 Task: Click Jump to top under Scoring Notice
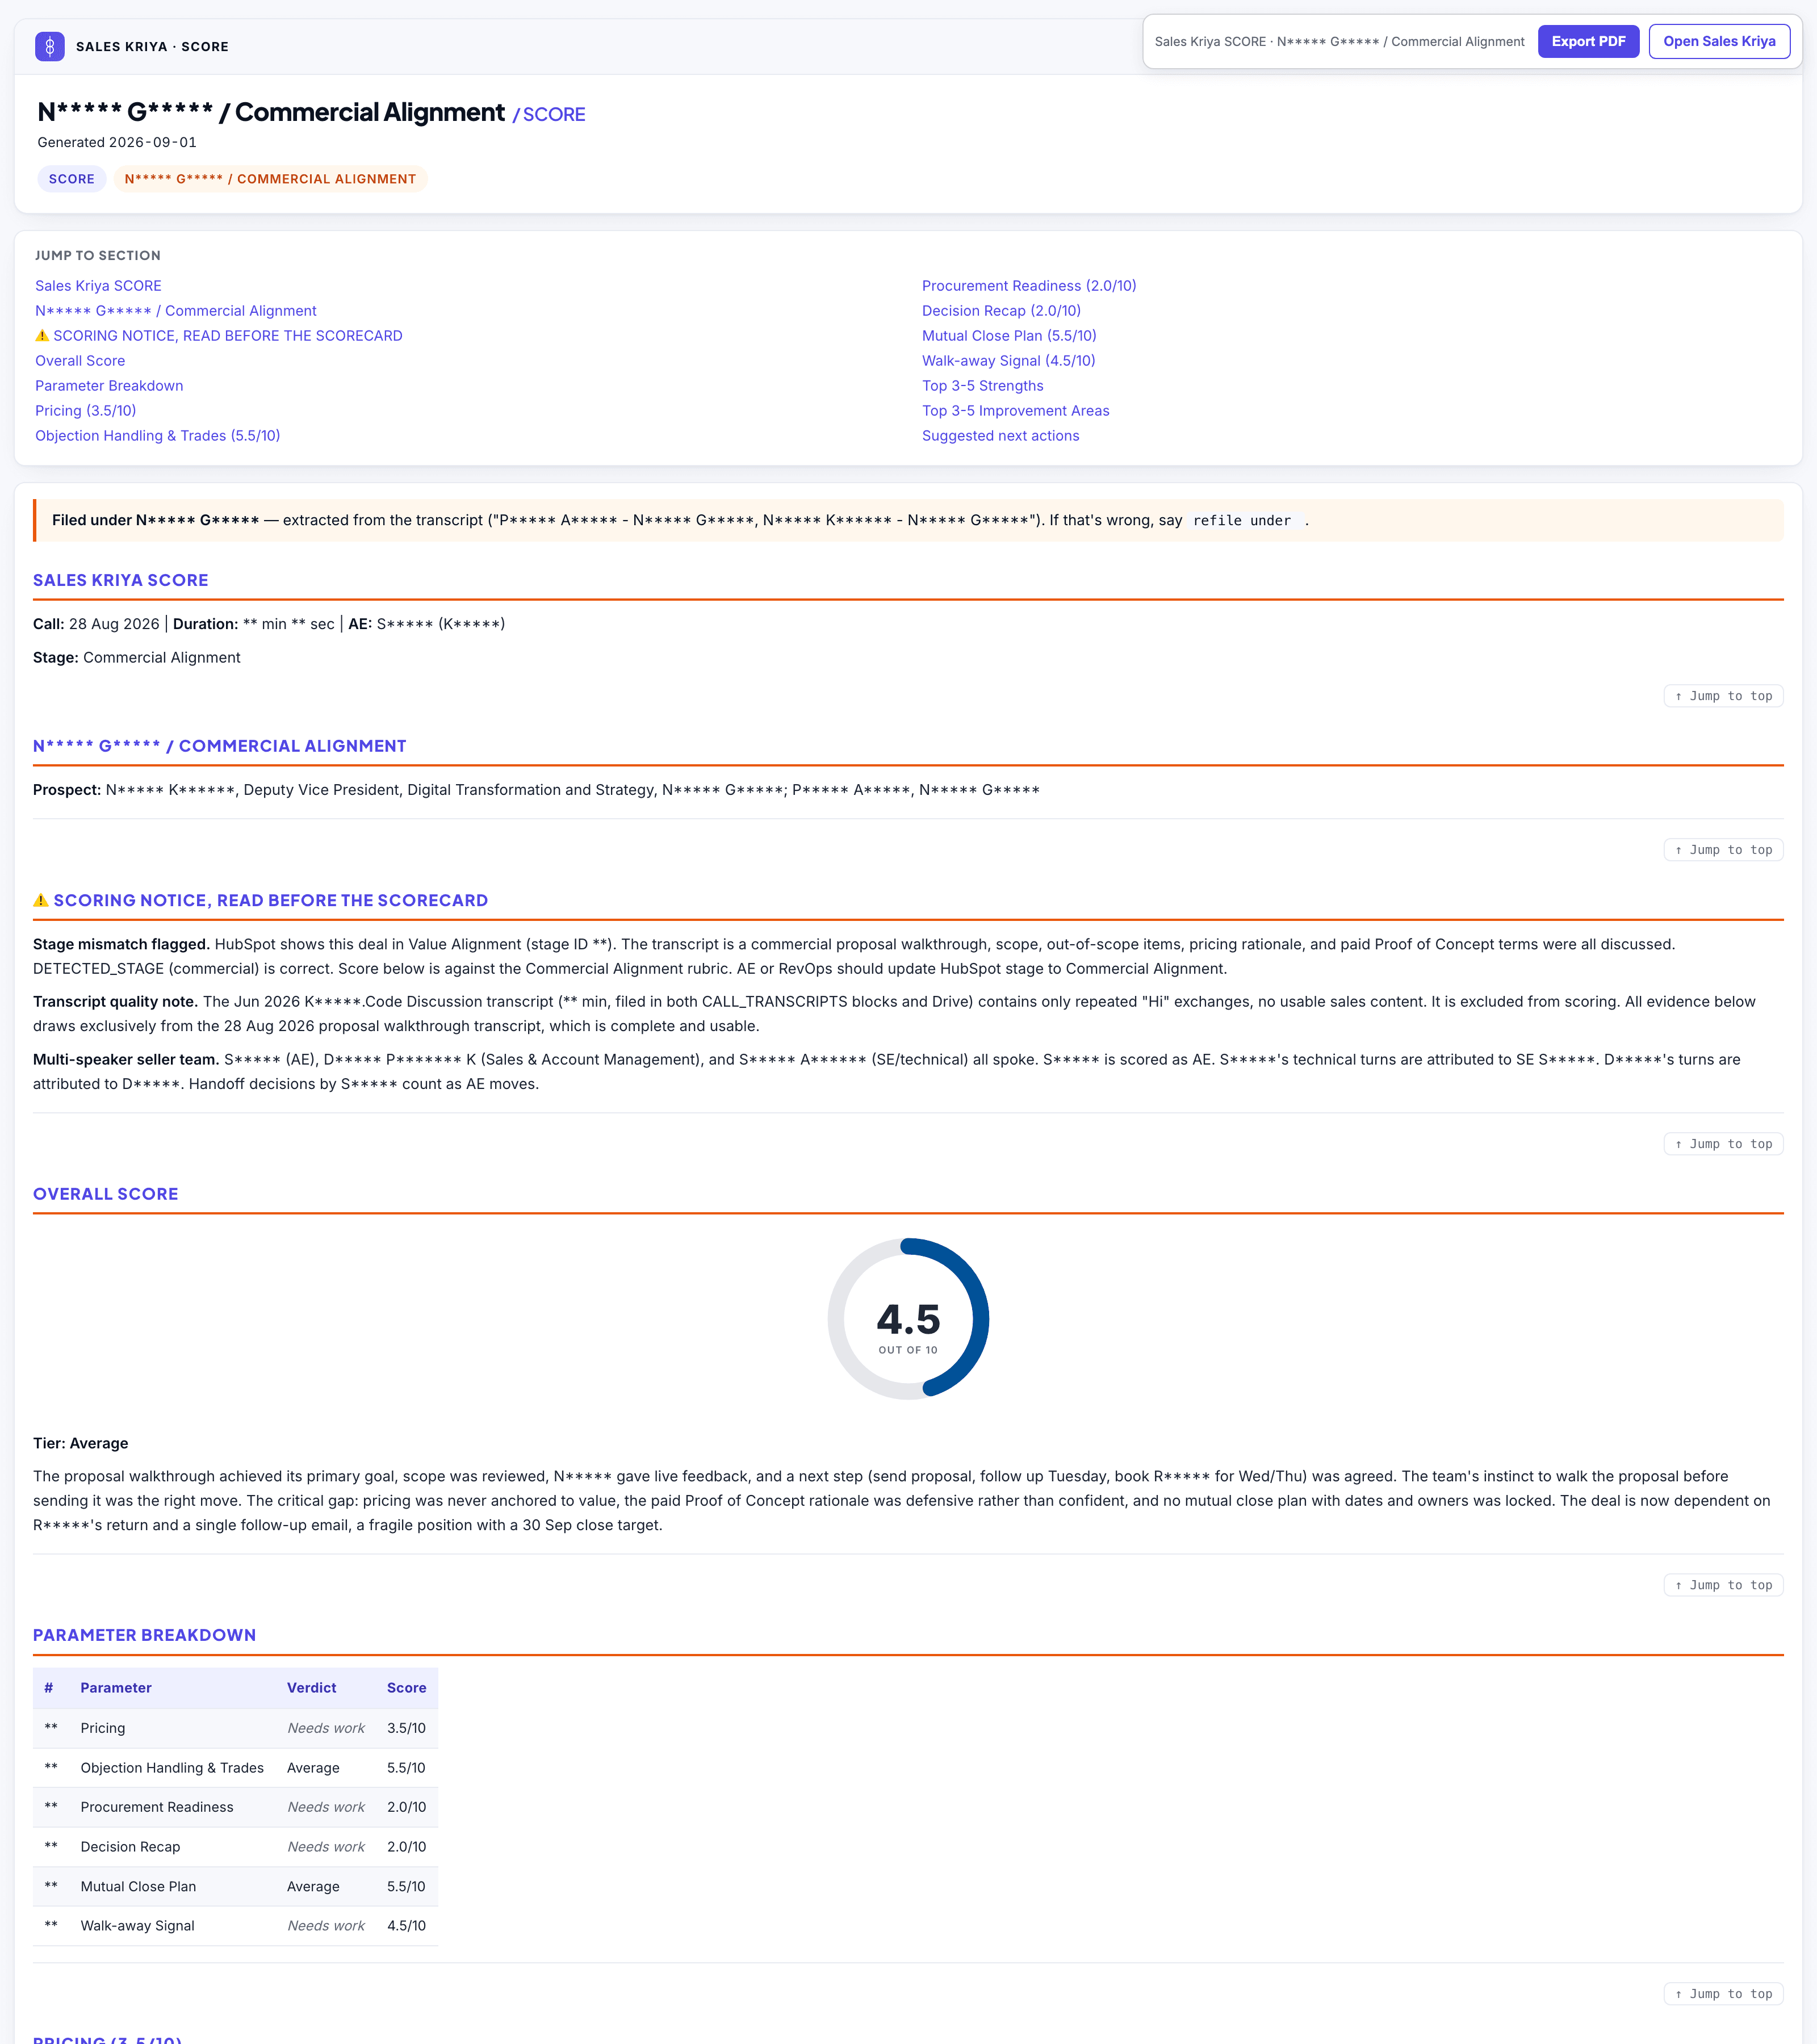tap(1723, 1144)
